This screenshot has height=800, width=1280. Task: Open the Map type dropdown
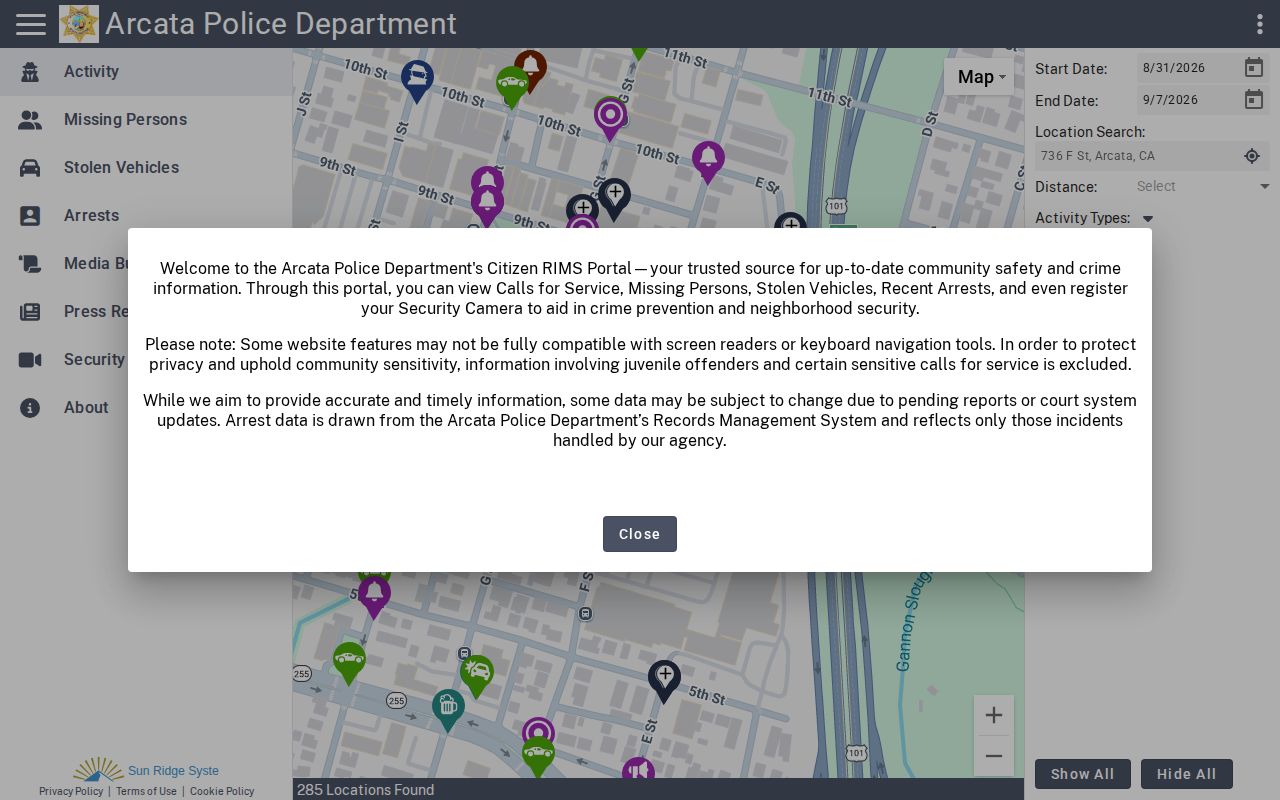(980, 77)
